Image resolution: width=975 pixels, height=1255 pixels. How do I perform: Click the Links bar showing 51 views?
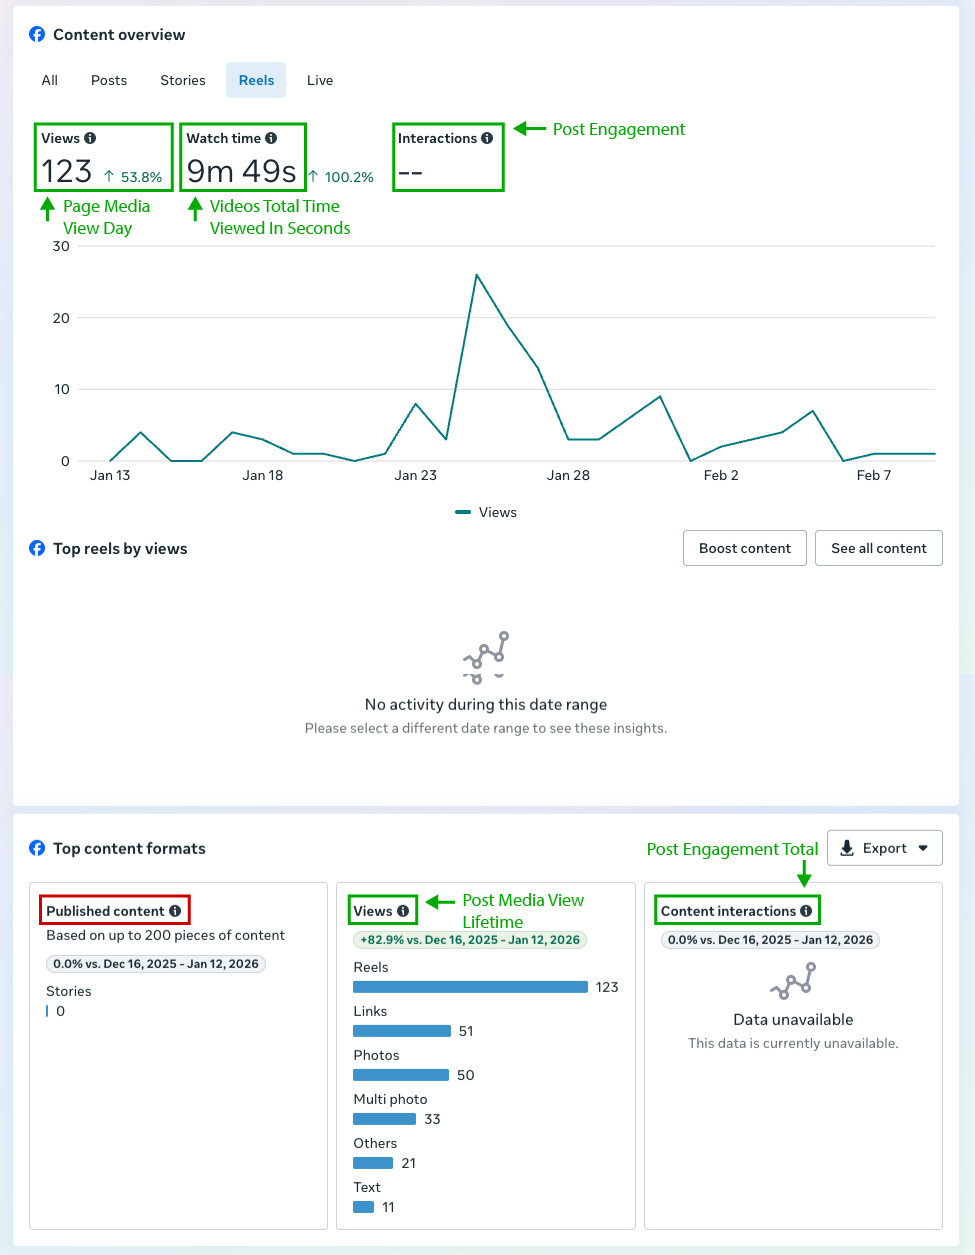click(402, 1031)
